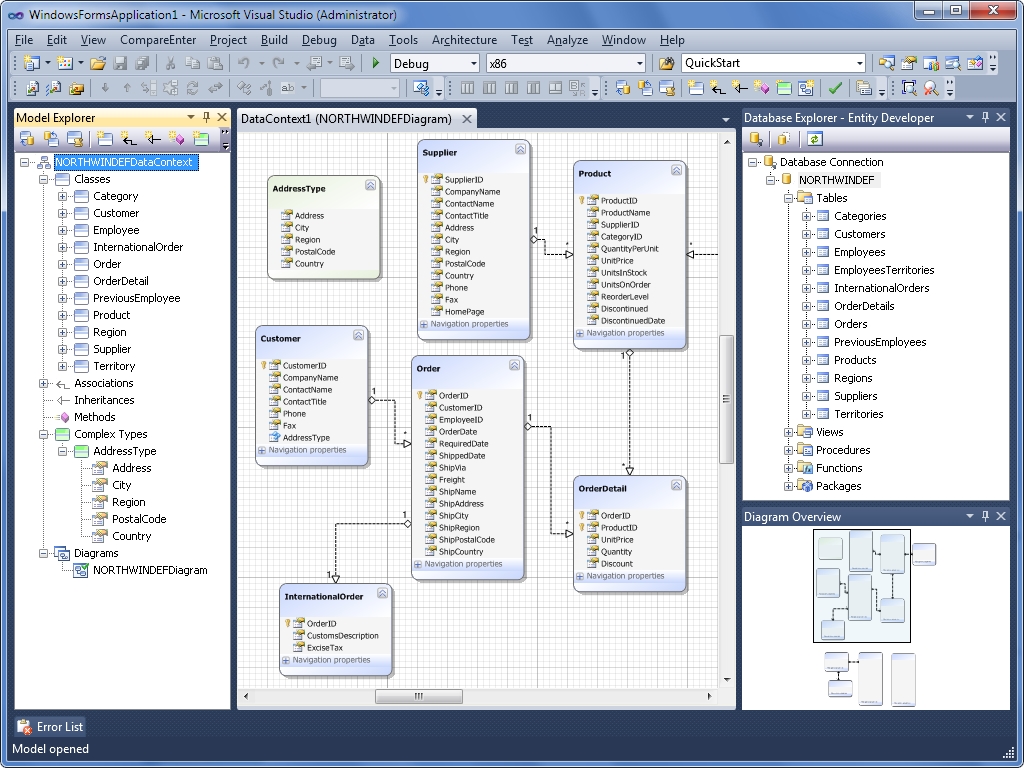The image size is (1024, 768).
Task: Expand Navigation properties in Supplier entity
Action: pos(424,324)
